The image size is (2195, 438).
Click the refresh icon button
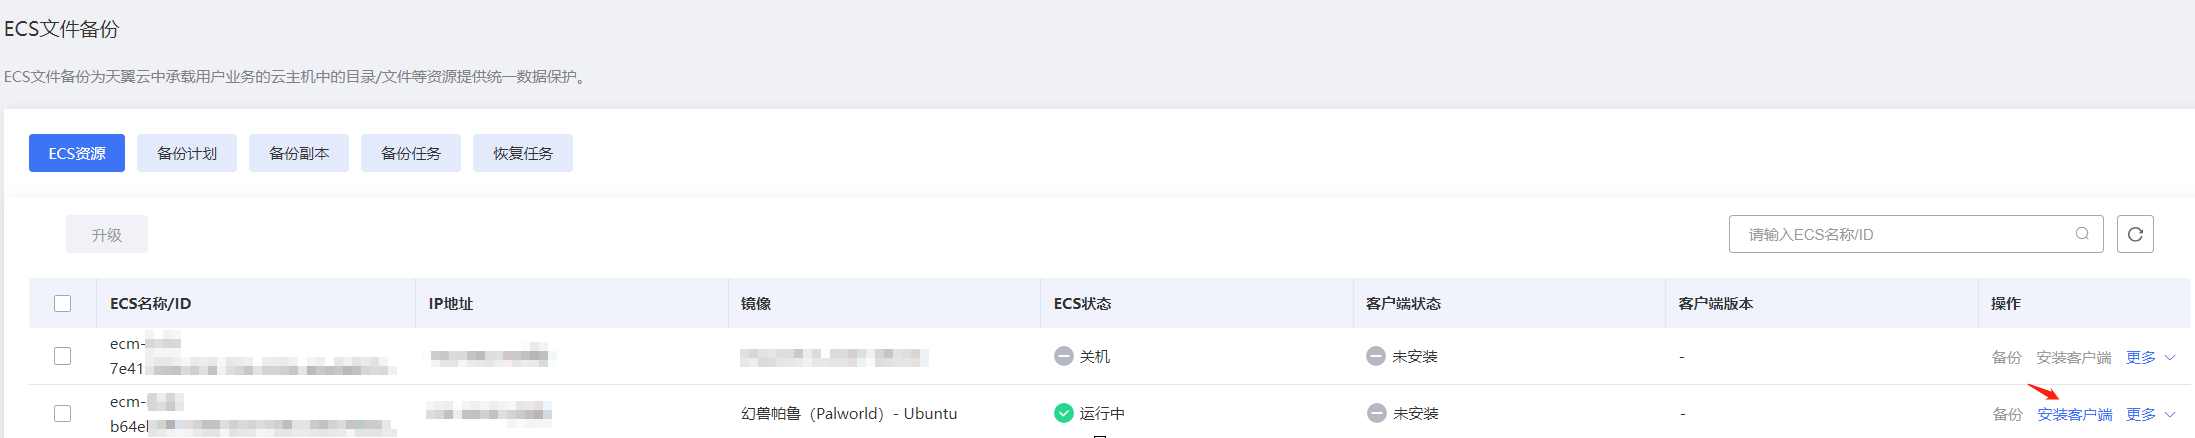point(2135,234)
